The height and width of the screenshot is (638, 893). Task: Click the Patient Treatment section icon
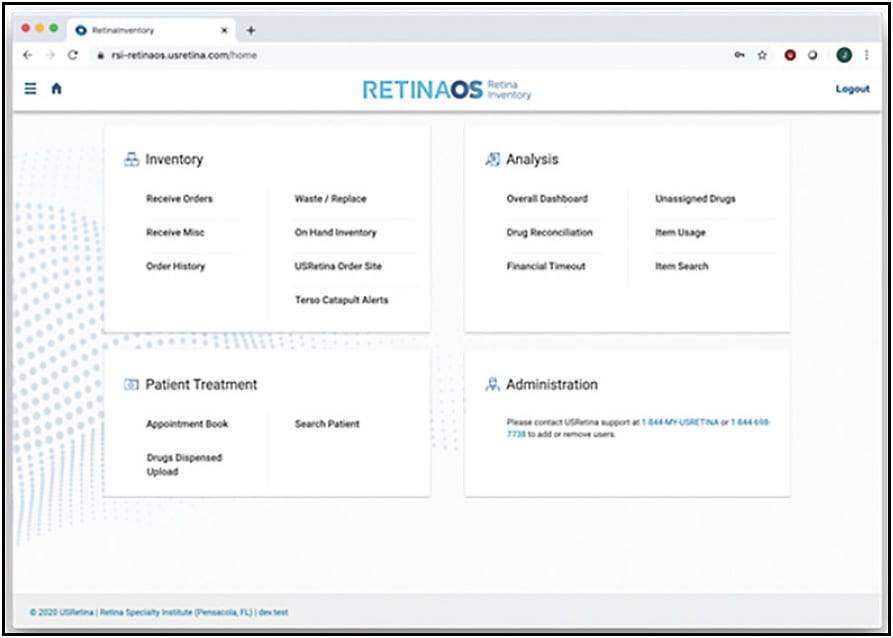(x=129, y=384)
